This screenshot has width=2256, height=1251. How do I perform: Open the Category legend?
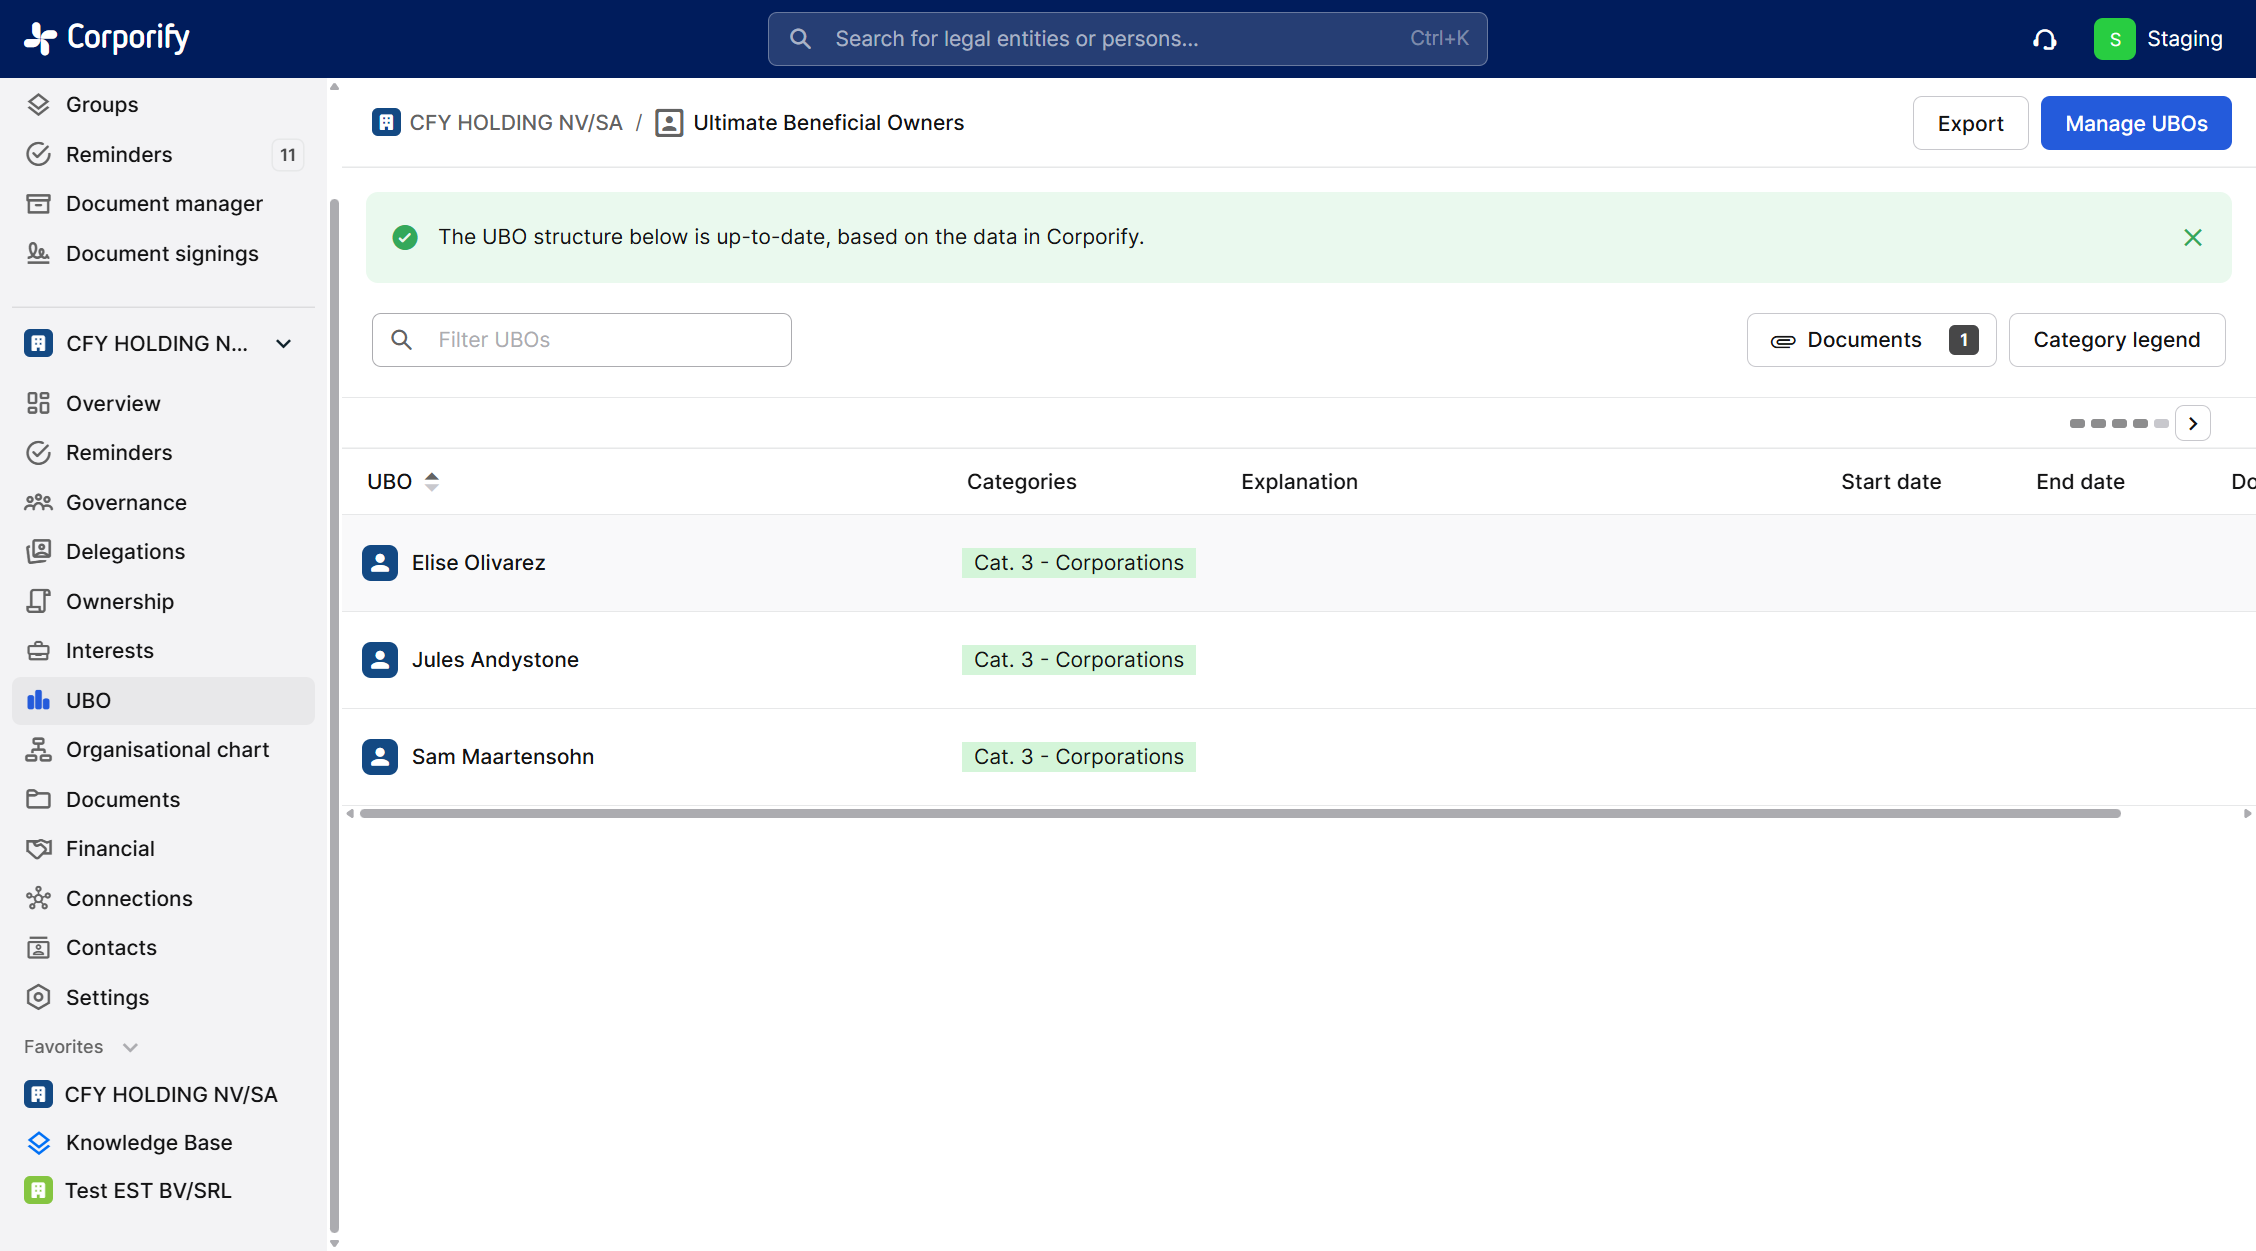2116,340
